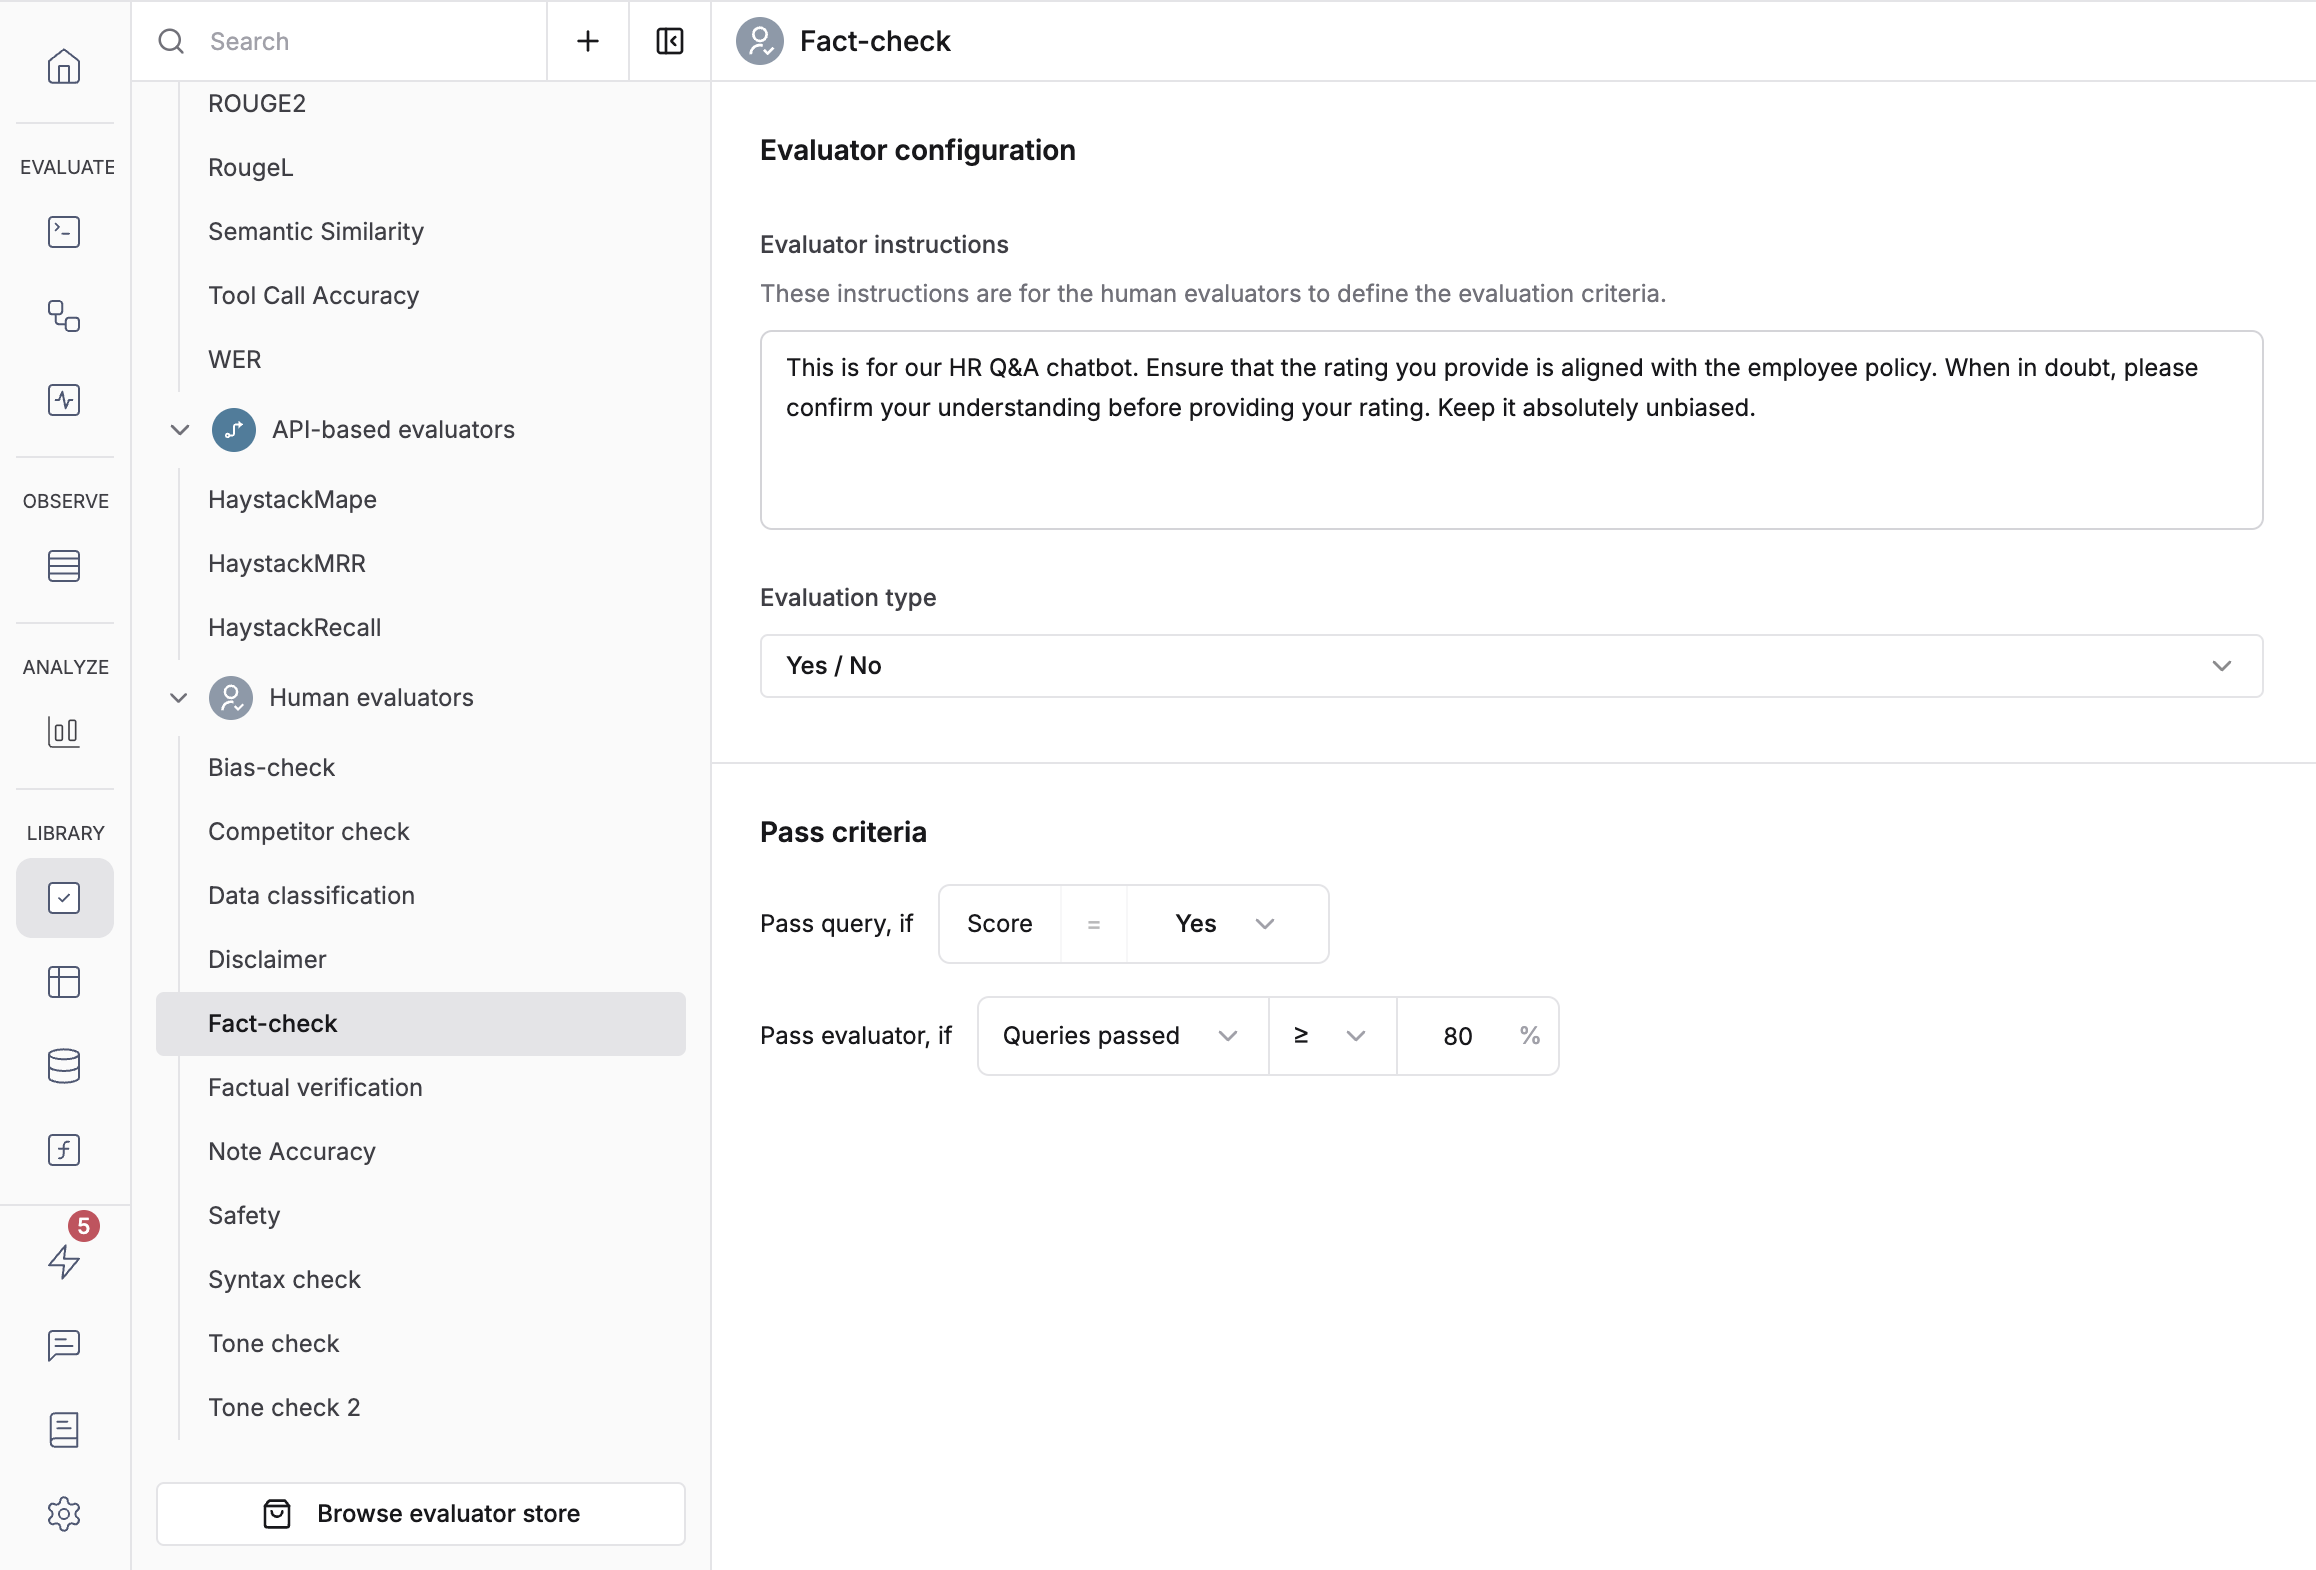Open the Evaluation type dropdown
The width and height of the screenshot is (2316, 1570).
click(1510, 666)
